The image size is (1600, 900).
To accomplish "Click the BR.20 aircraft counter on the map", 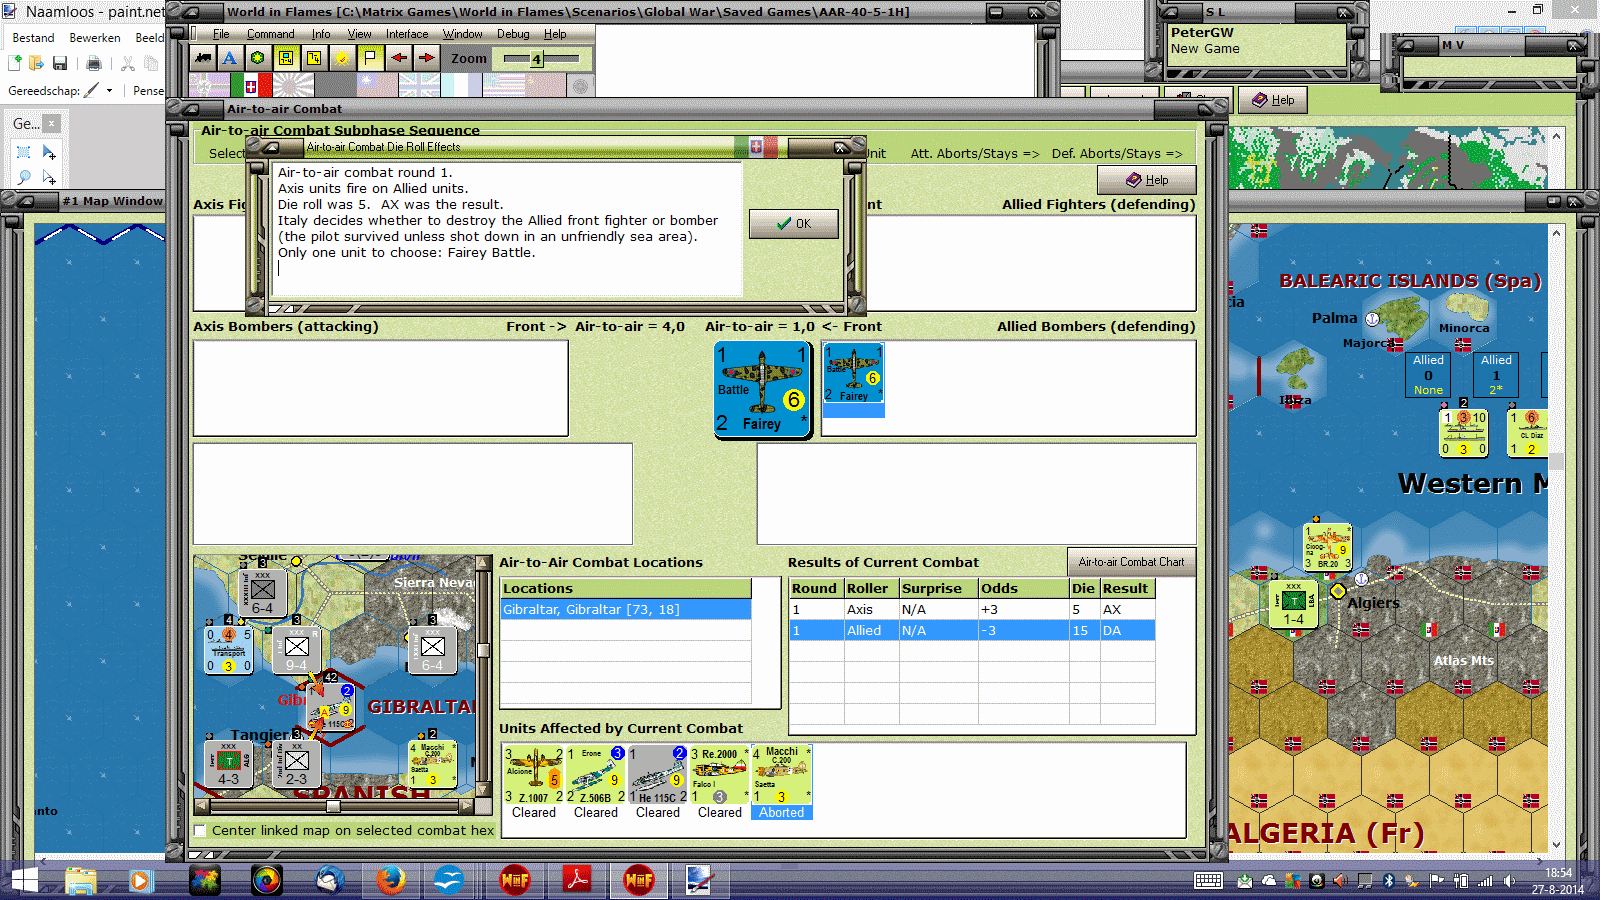I will [x=1328, y=548].
